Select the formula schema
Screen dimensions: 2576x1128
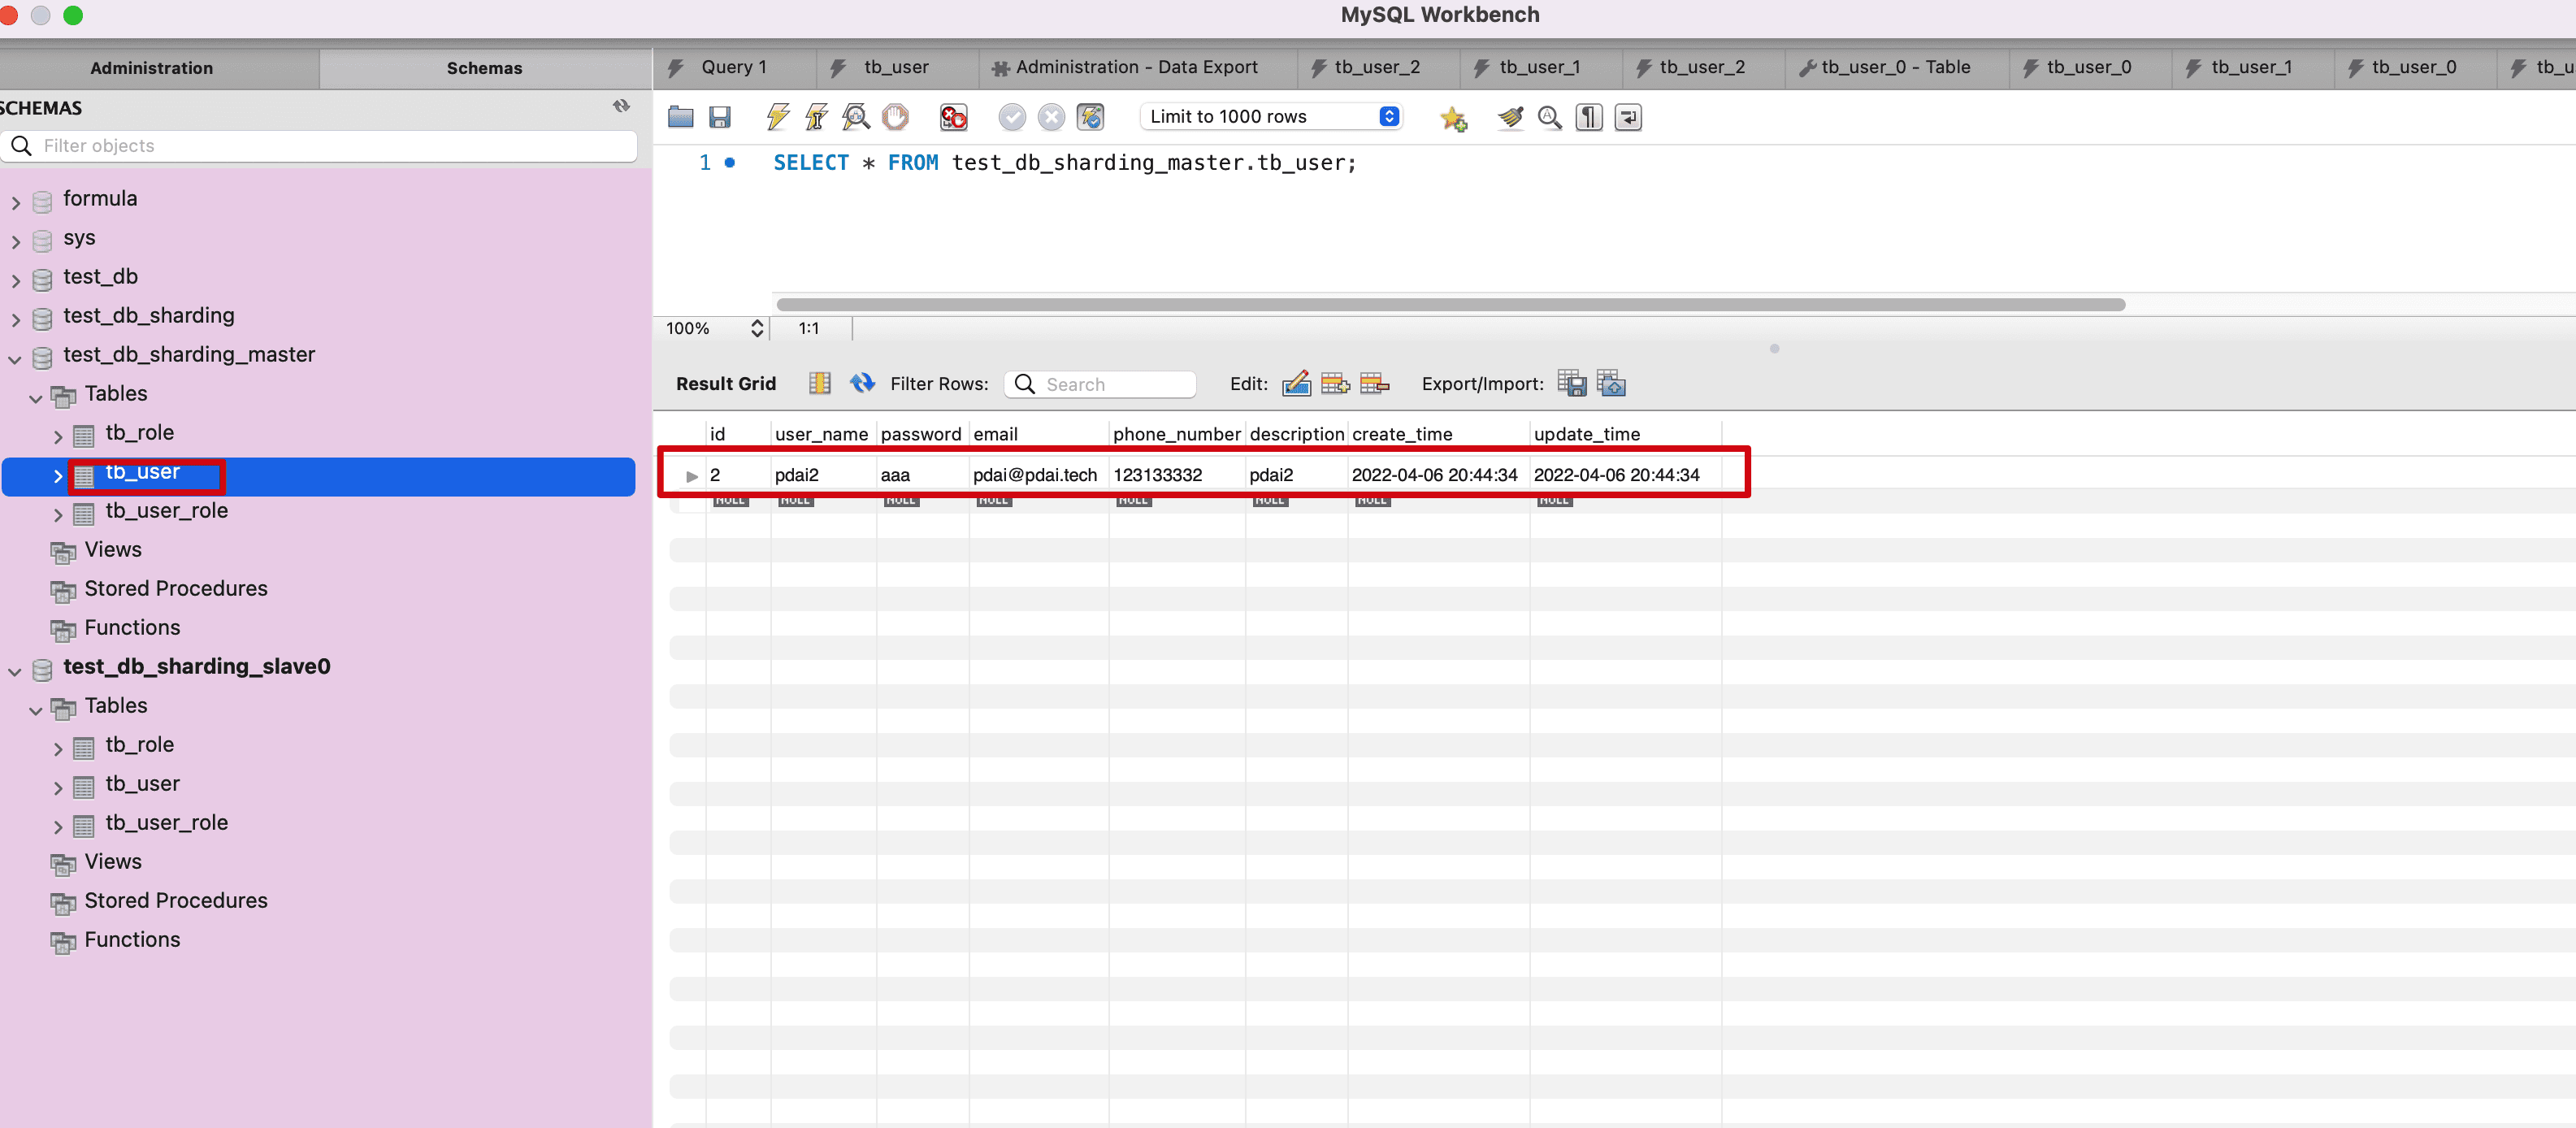[x=99, y=199]
